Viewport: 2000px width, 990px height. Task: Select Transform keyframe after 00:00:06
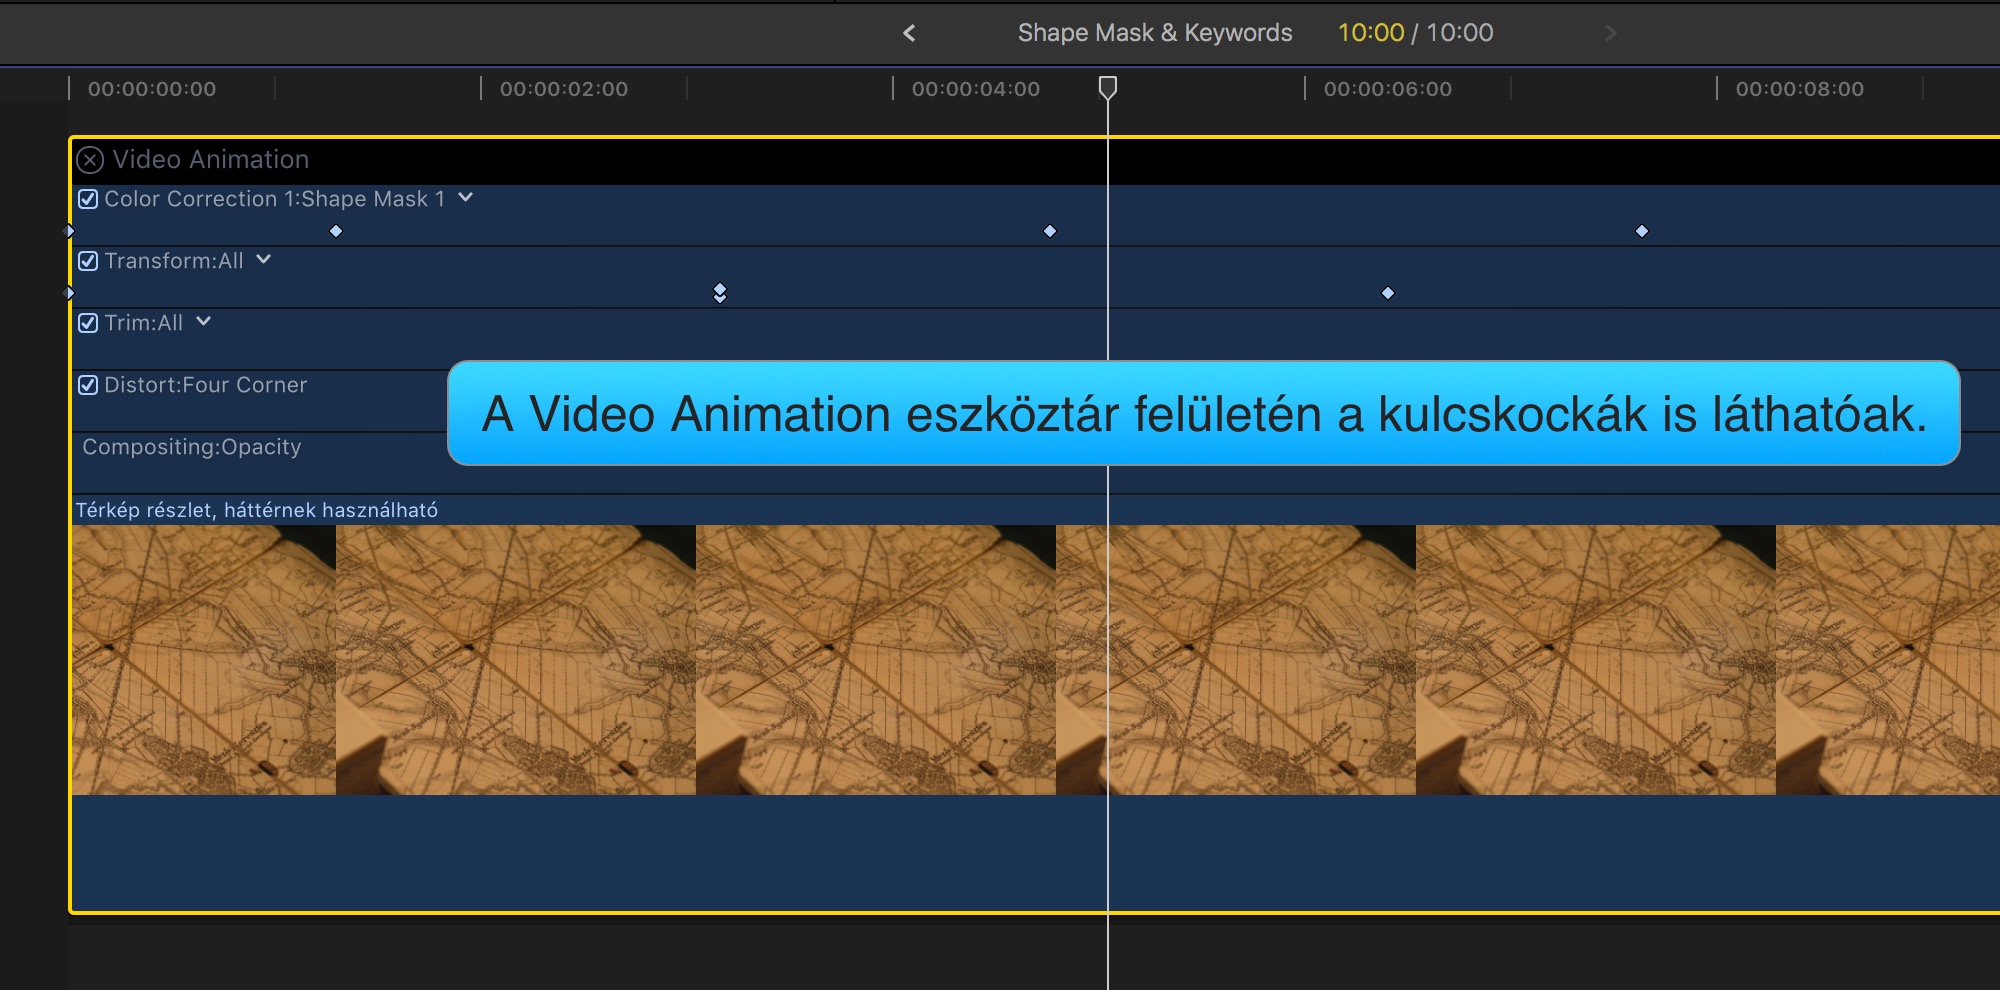(1388, 293)
